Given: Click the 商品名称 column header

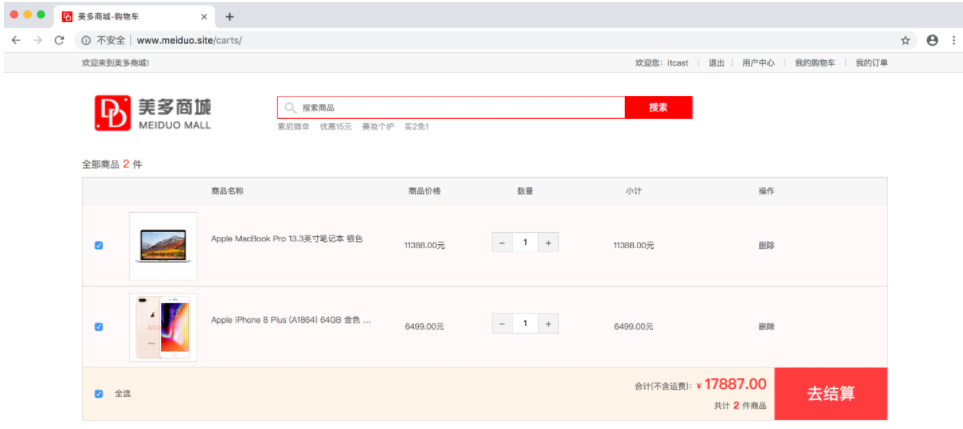Looking at the screenshot, I should pos(227,191).
